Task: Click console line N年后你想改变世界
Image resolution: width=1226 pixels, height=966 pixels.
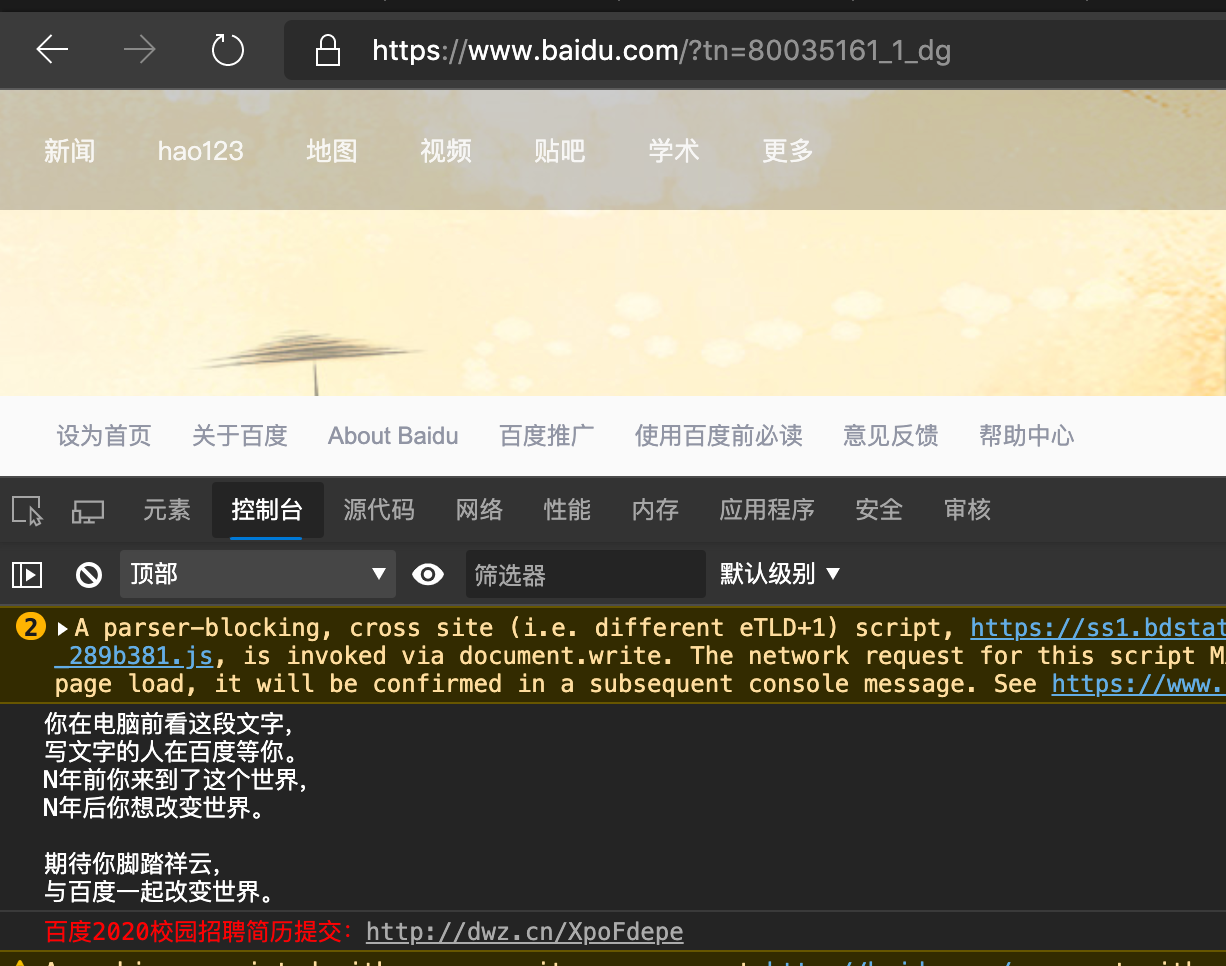Action: coord(155,807)
